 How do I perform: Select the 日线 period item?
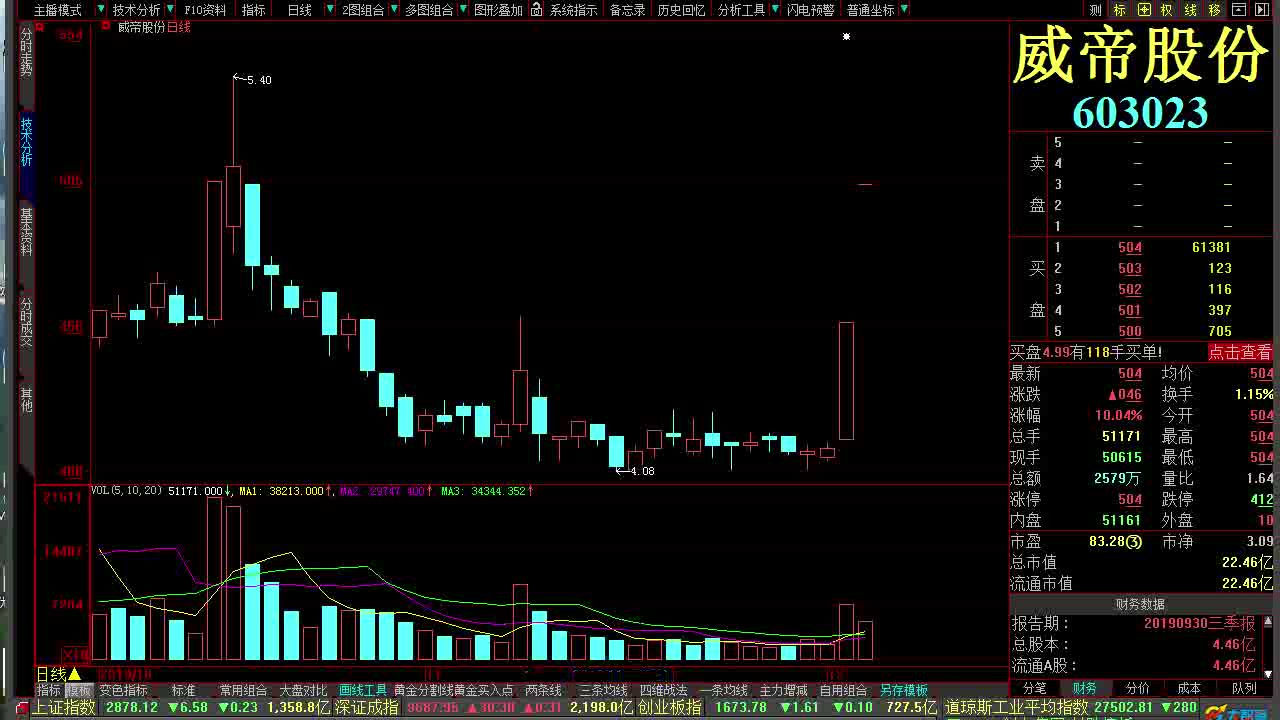[x=299, y=9]
